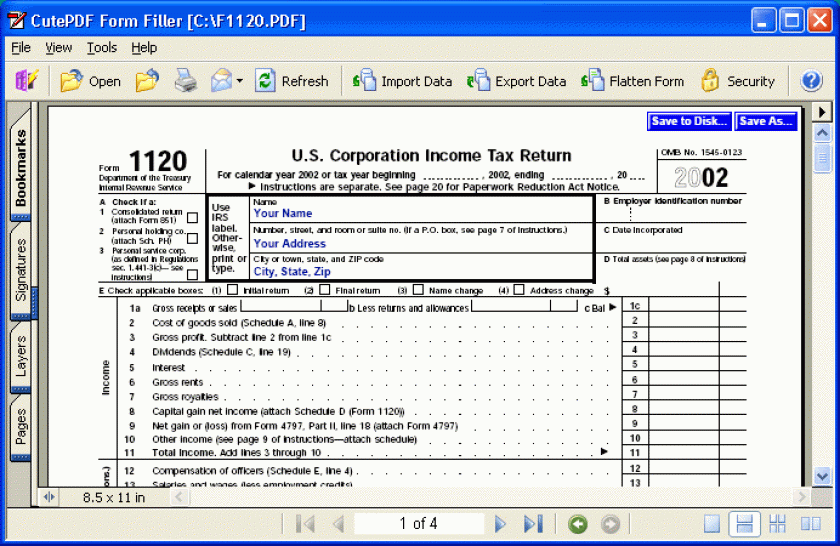Viewport: 840px width, 546px height.
Task: Click the CutePDF purple book icon in toolbar
Action: coord(27,81)
